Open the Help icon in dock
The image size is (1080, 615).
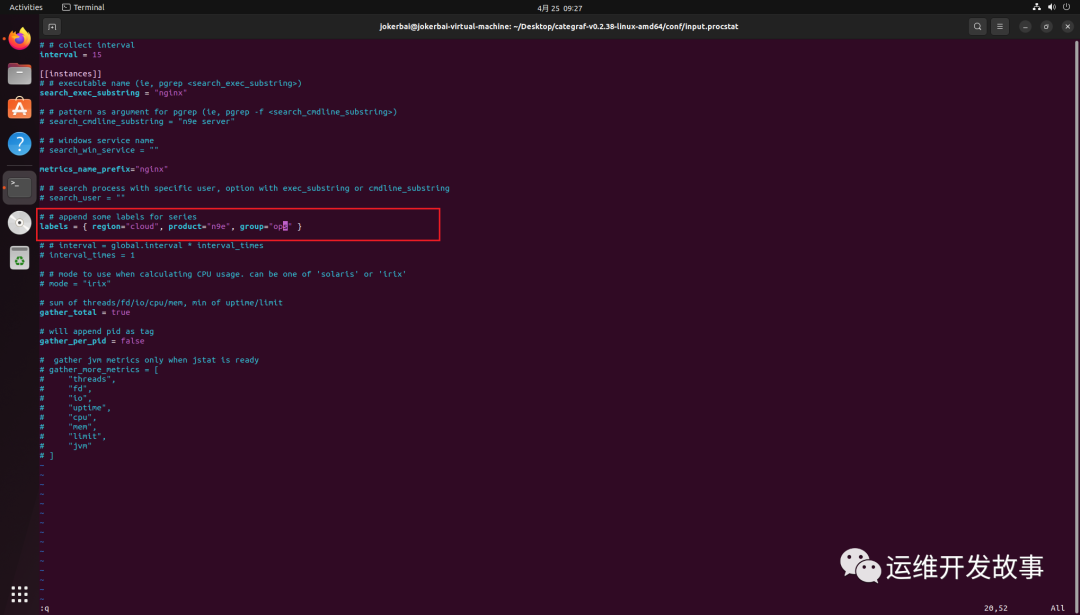(x=19, y=143)
